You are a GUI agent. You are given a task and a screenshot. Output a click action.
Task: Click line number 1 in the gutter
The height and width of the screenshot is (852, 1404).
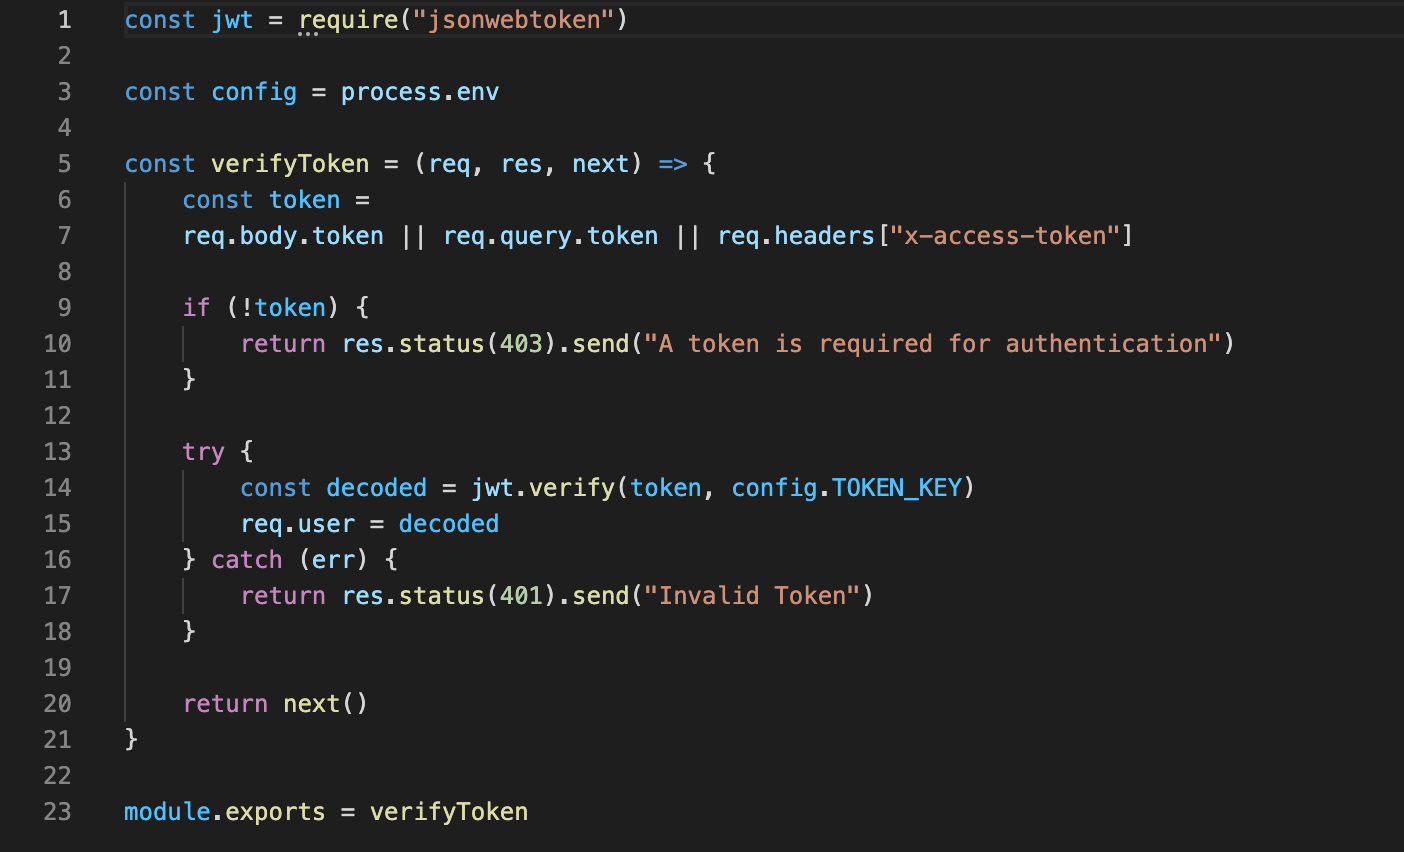64,20
